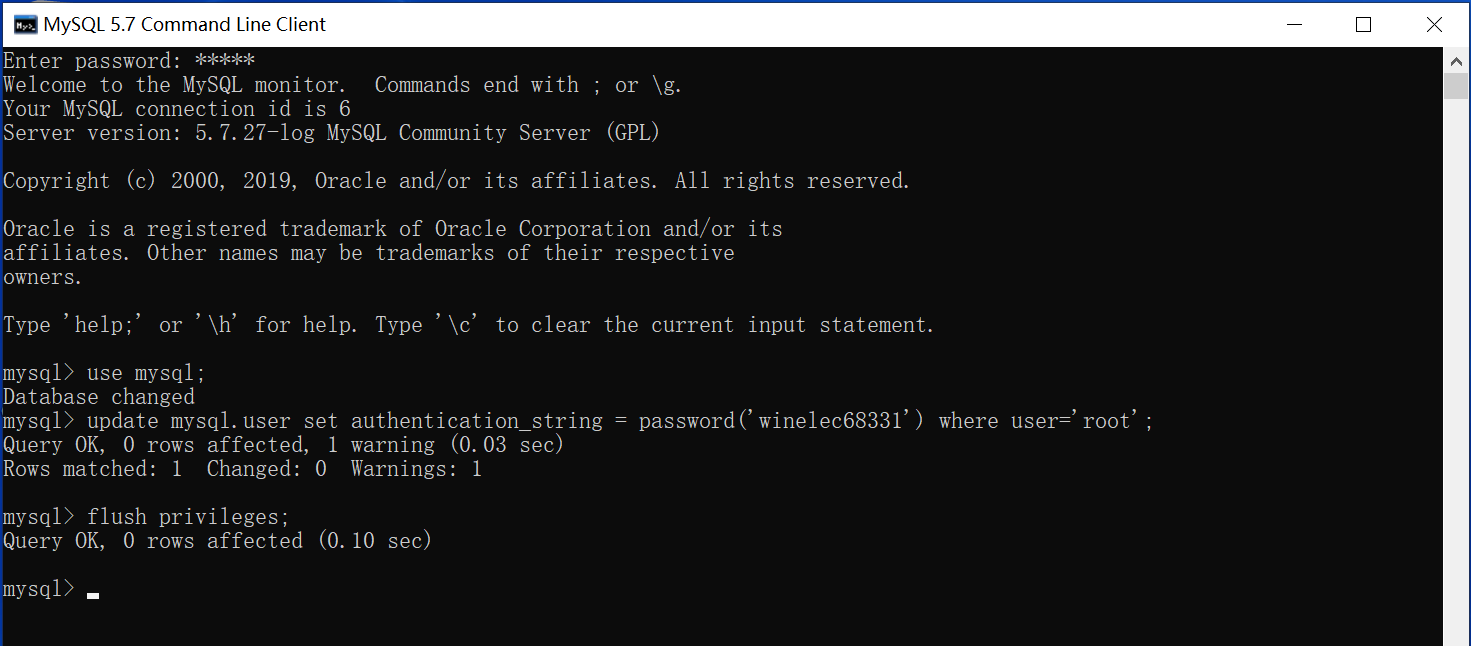This screenshot has width=1471, height=646.
Task: Click the close icon
Action: click(x=1434, y=24)
